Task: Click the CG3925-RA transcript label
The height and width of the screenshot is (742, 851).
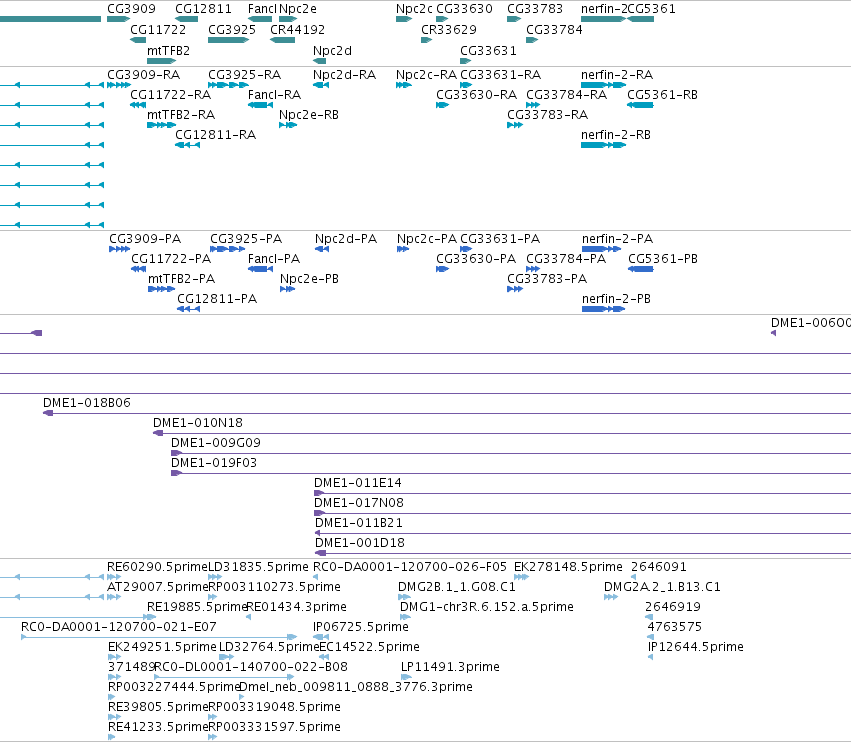Action: coord(244,74)
